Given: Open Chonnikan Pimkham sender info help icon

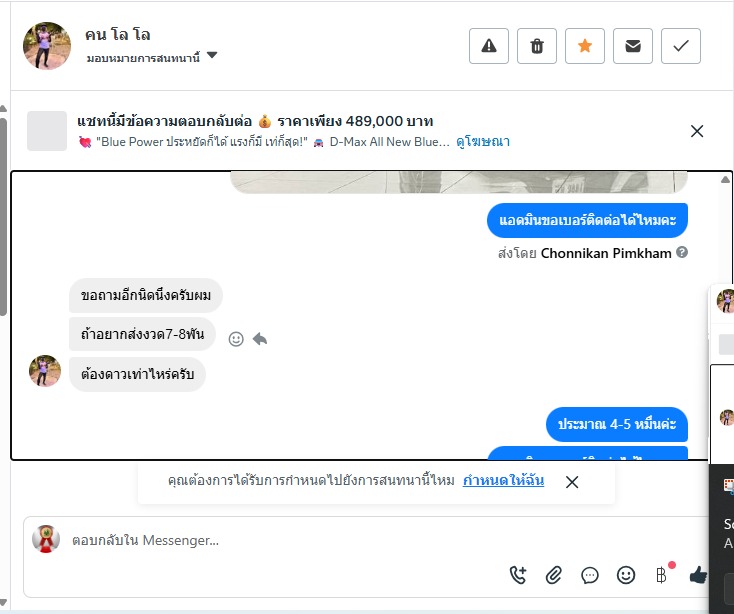Looking at the screenshot, I should (x=683, y=252).
